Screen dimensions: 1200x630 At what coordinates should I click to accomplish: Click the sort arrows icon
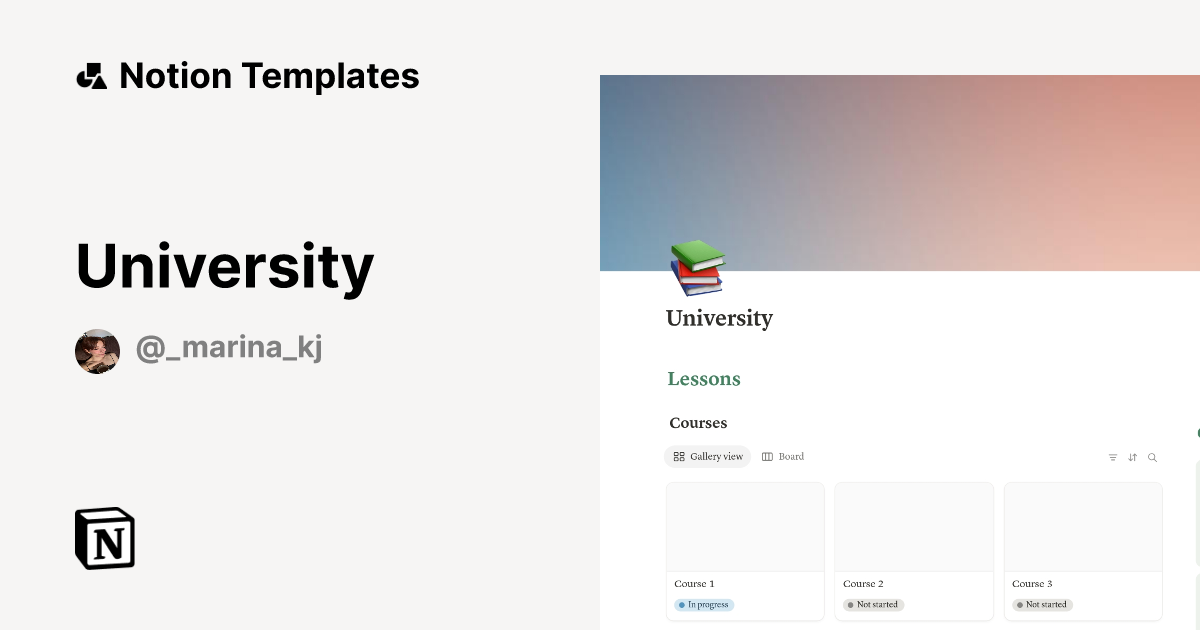point(1133,457)
